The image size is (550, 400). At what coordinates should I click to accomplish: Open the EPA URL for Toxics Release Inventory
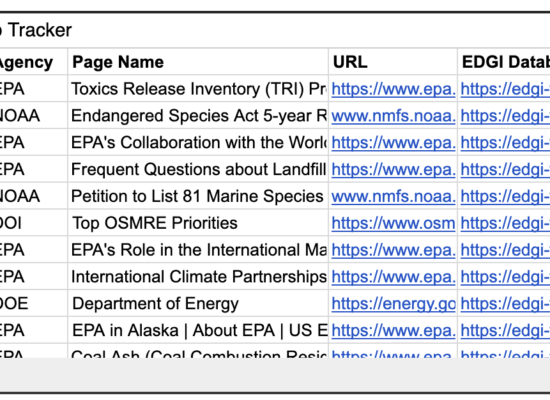(x=393, y=89)
